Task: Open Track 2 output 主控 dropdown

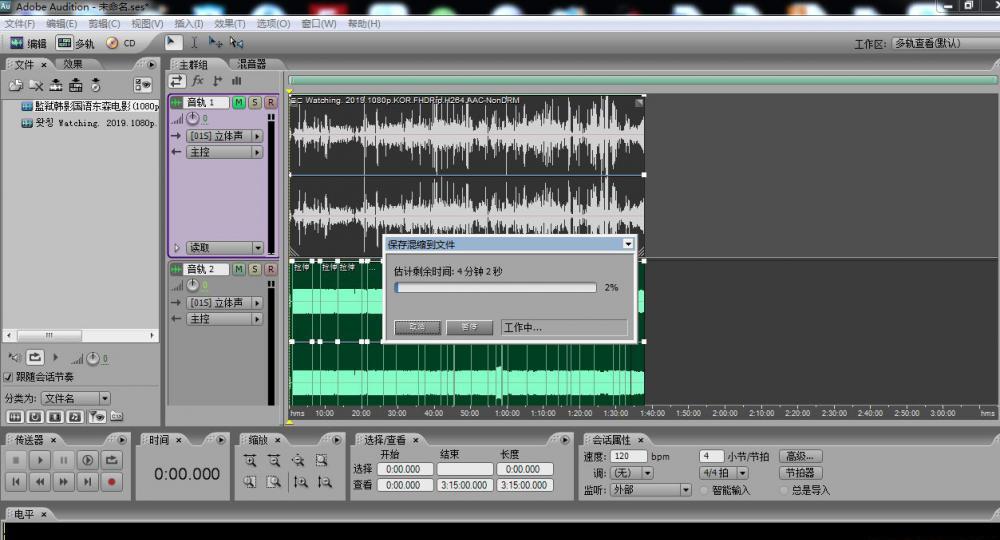Action: click(x=224, y=319)
